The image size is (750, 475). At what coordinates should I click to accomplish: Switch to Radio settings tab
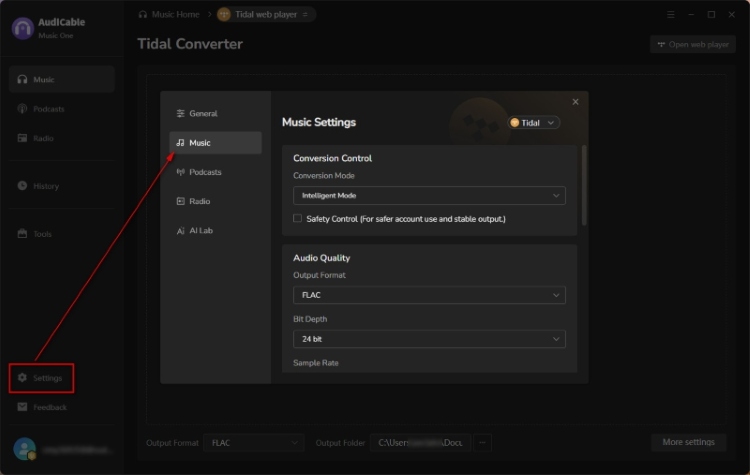[215, 201]
